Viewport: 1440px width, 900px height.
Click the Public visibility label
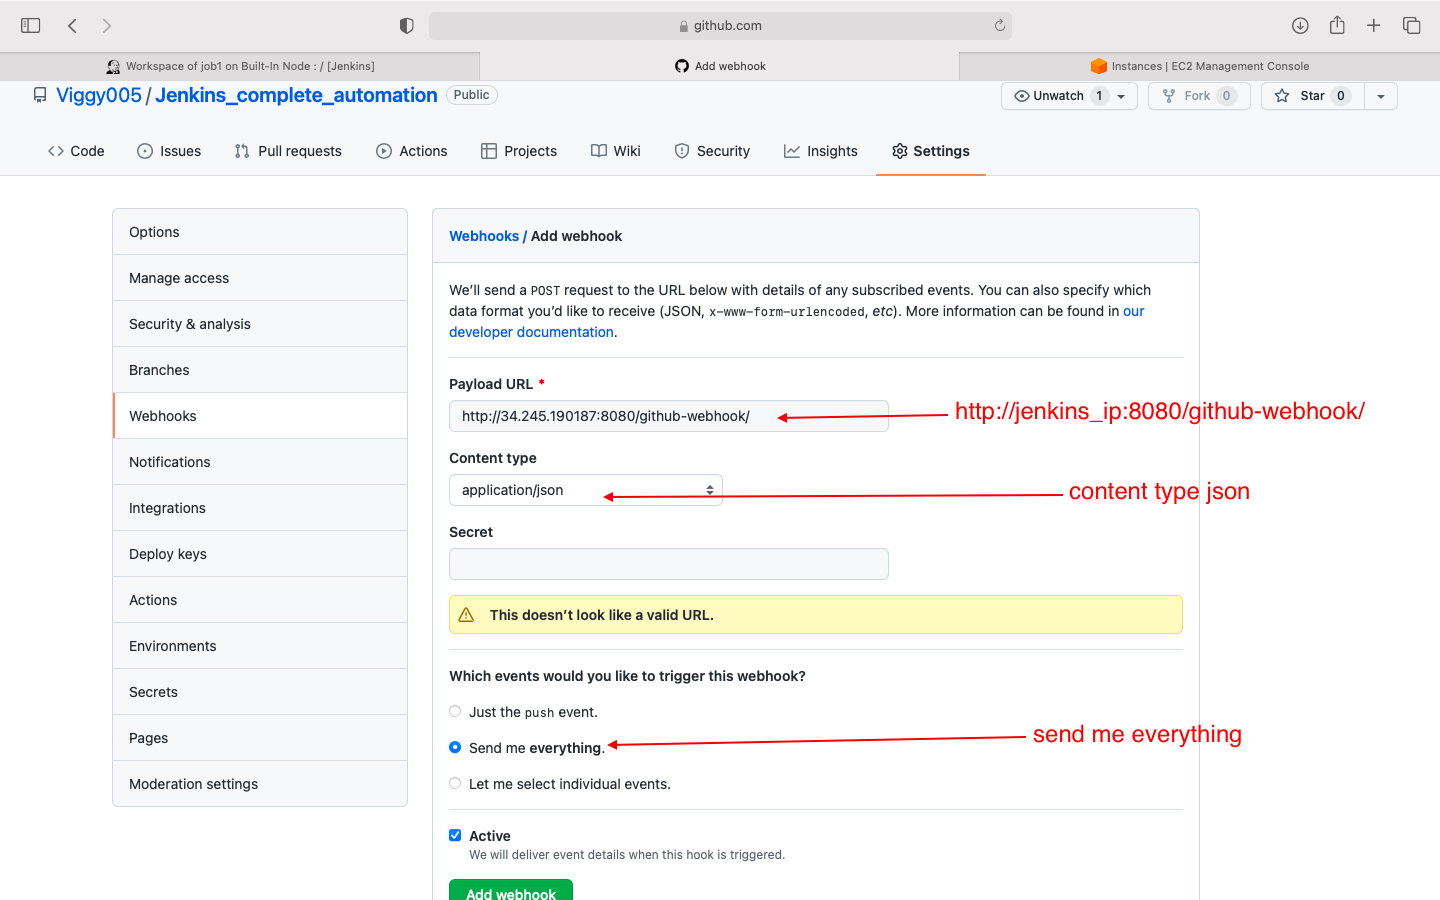472,95
